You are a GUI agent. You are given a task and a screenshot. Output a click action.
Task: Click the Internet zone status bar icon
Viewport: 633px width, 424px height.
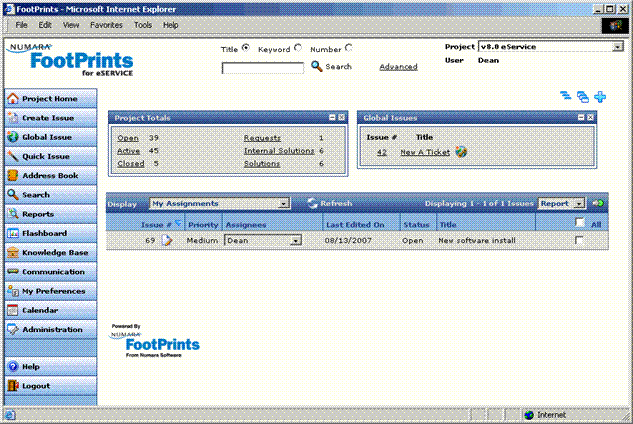click(x=529, y=415)
